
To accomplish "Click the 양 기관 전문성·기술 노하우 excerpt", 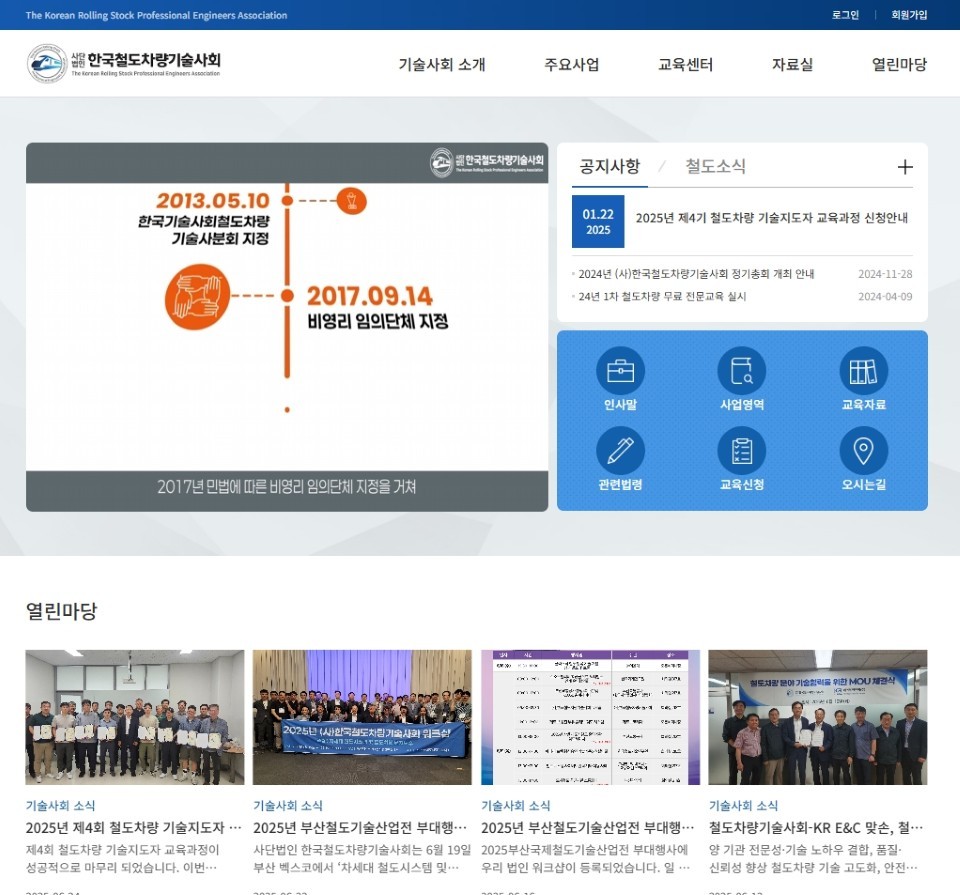I will [x=813, y=858].
